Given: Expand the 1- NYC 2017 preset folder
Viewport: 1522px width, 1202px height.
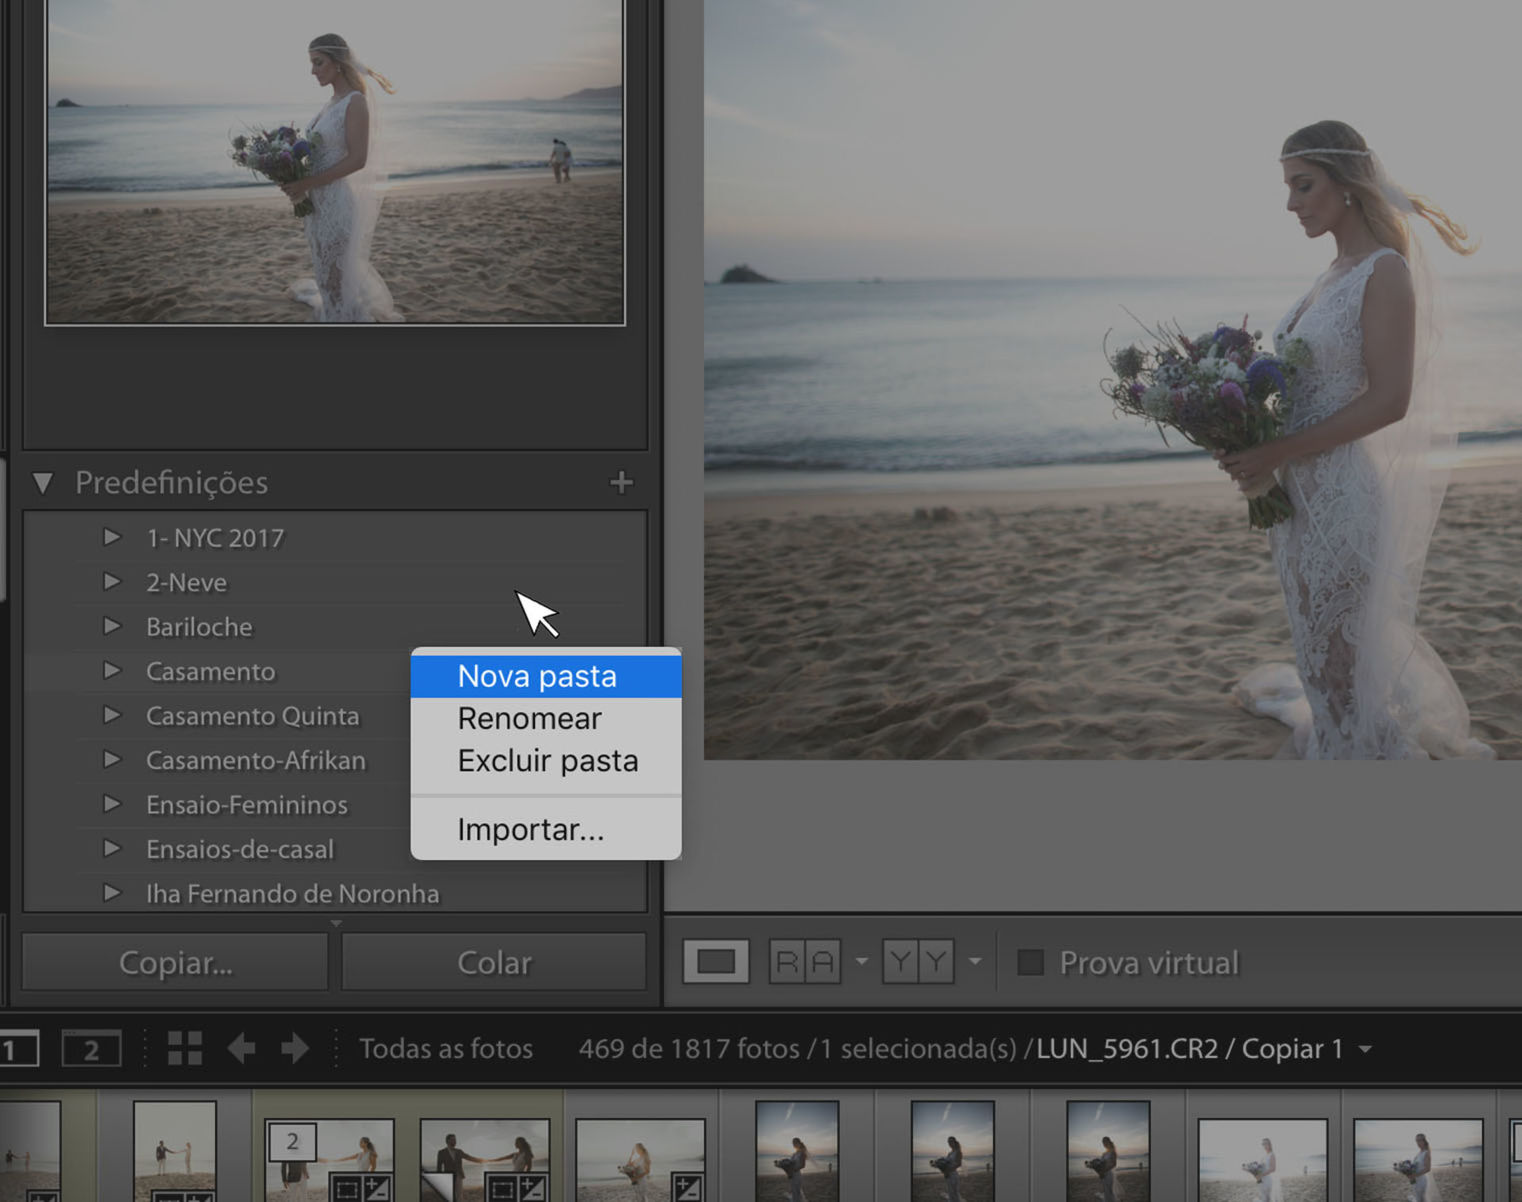Looking at the screenshot, I should pyautogui.click(x=112, y=538).
